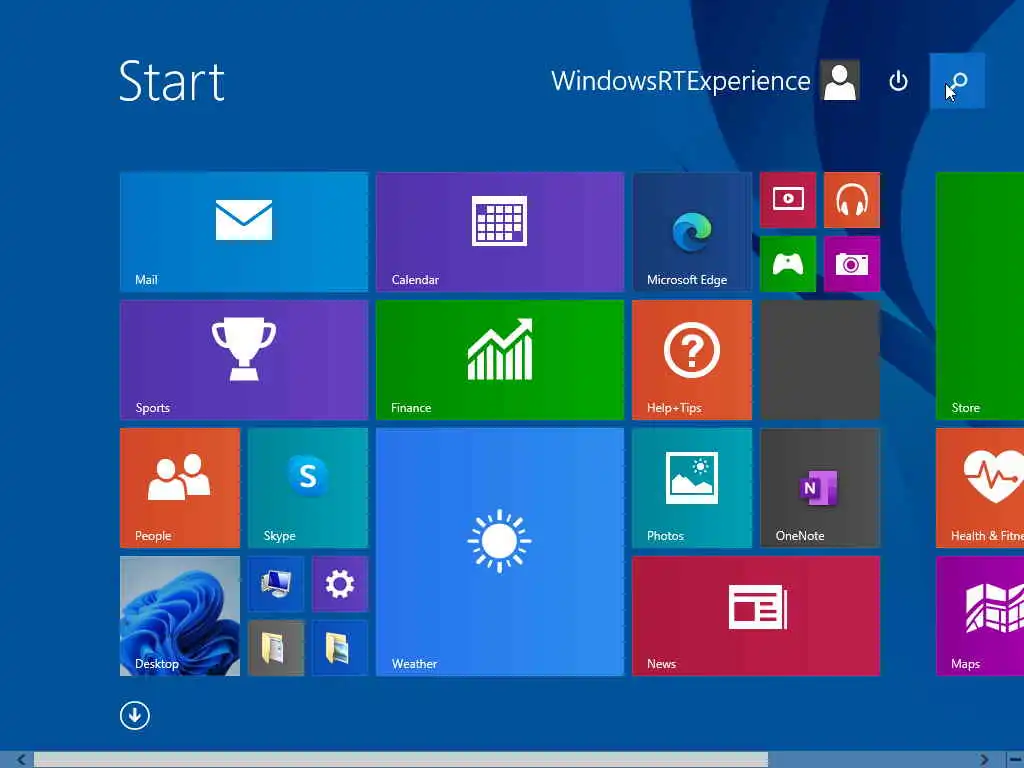
Task: Open PC Settings gear tile
Action: point(340,584)
